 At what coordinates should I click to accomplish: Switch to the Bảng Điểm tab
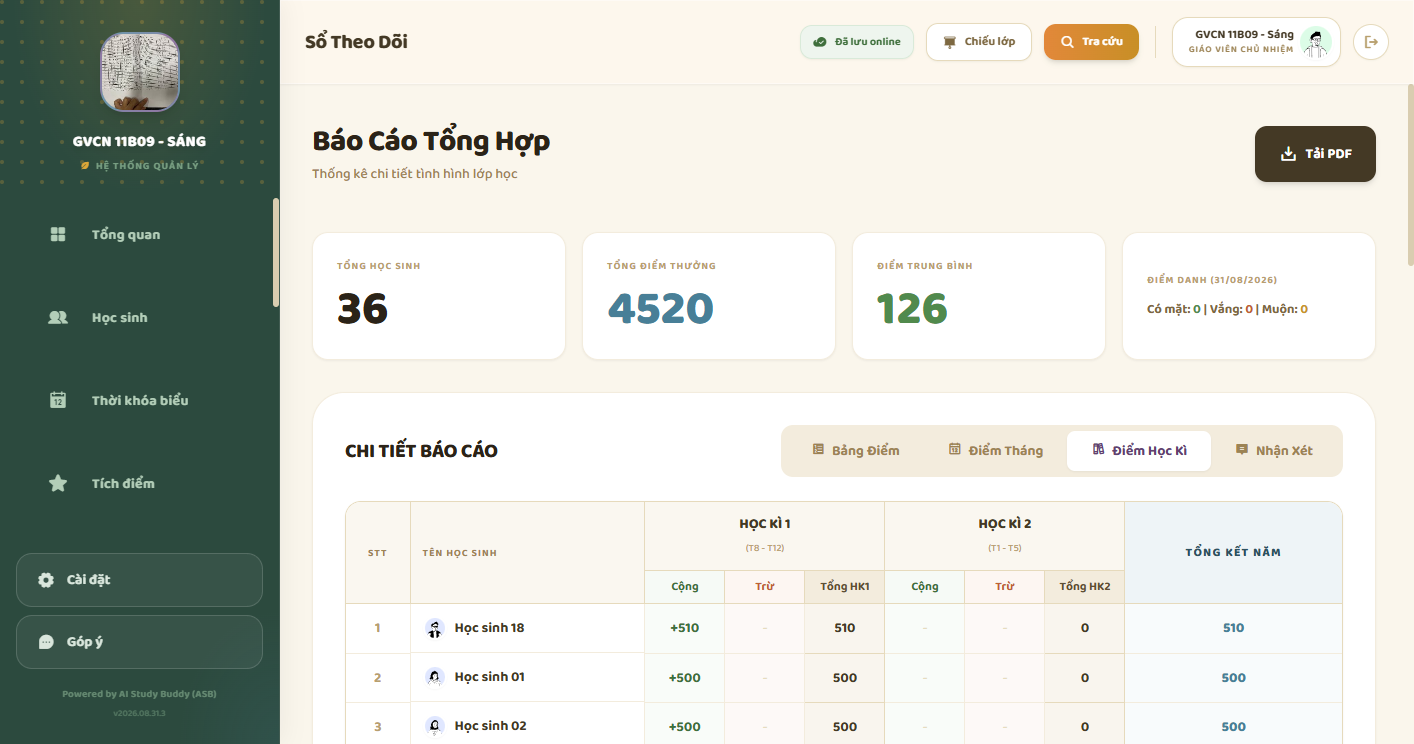pyautogui.click(x=855, y=451)
